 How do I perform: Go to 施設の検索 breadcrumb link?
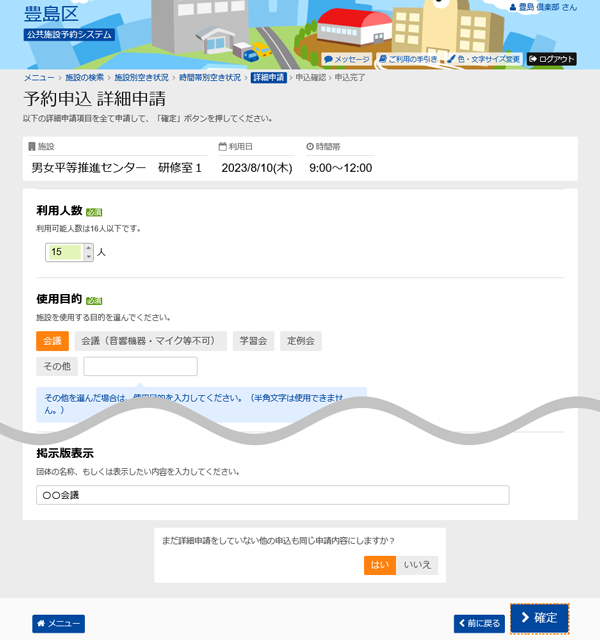coord(84,78)
